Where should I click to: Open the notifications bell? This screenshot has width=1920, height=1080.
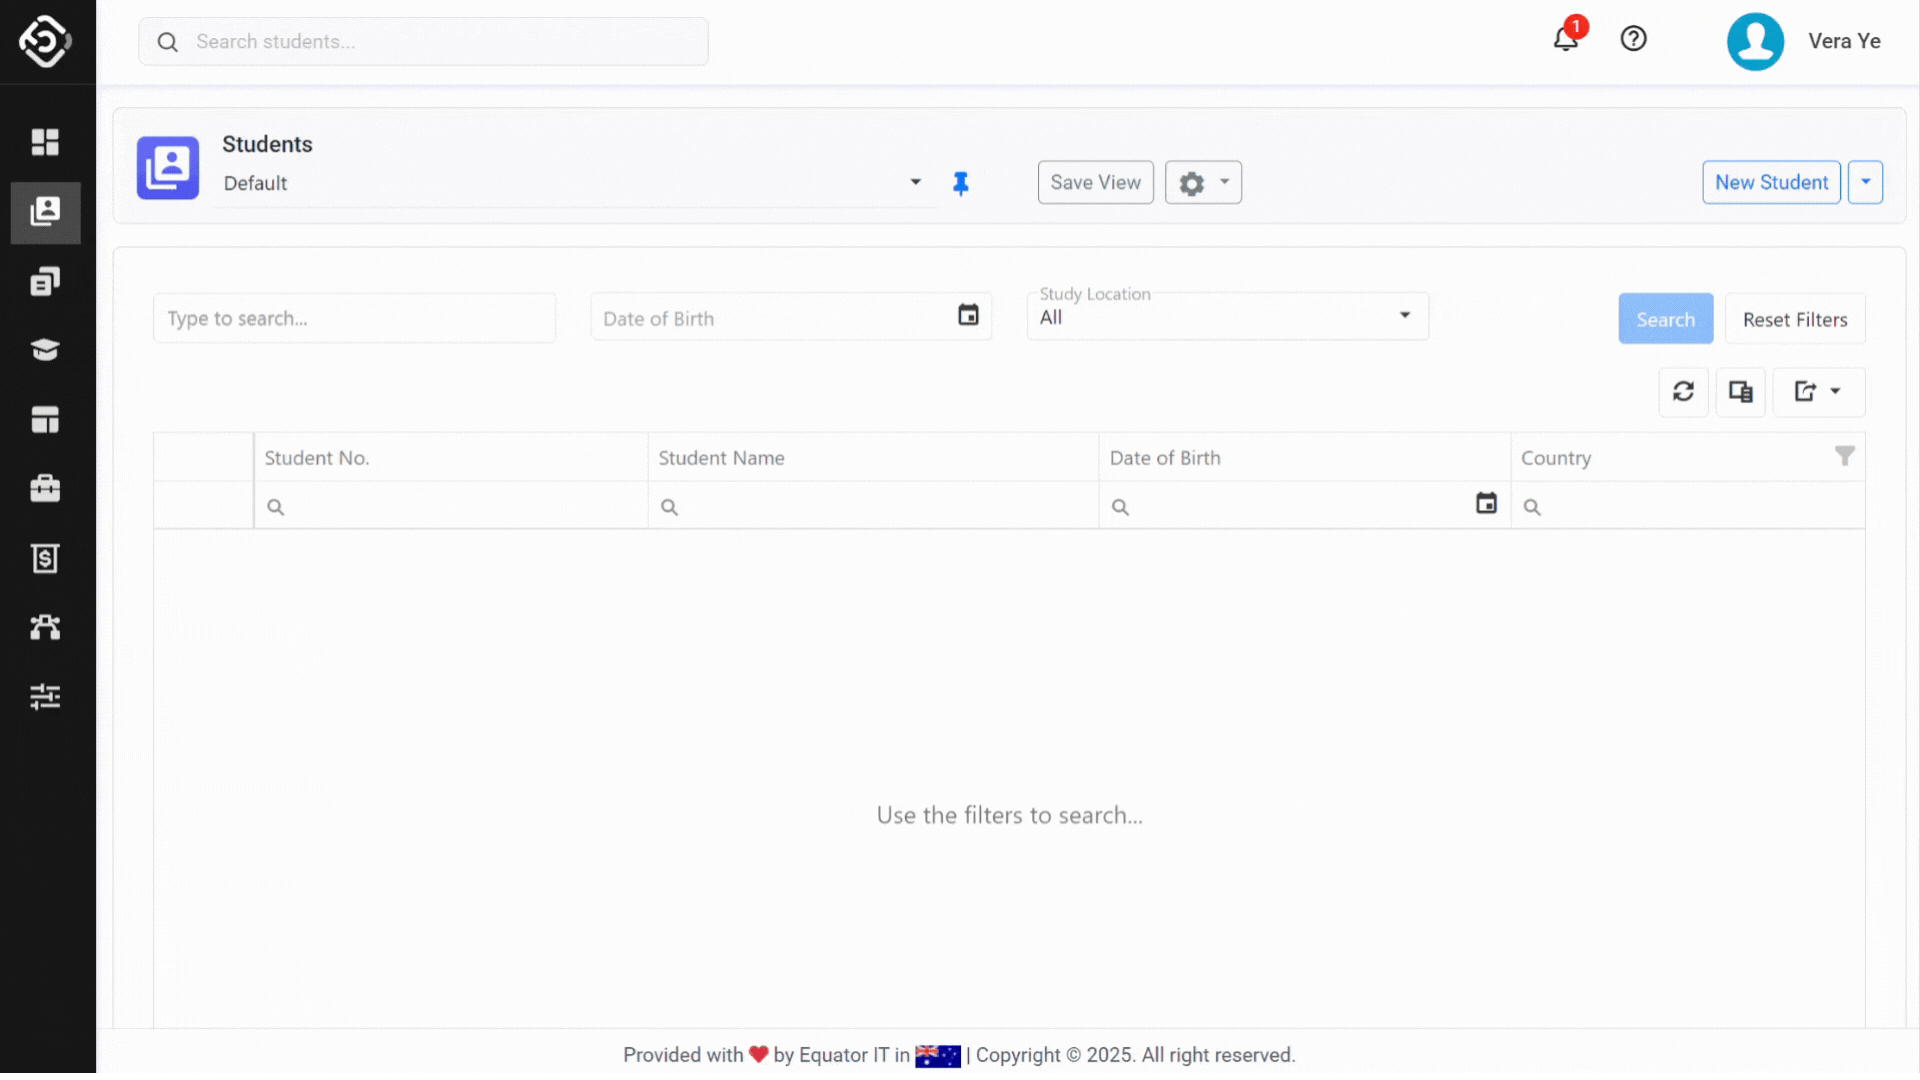pos(1565,39)
